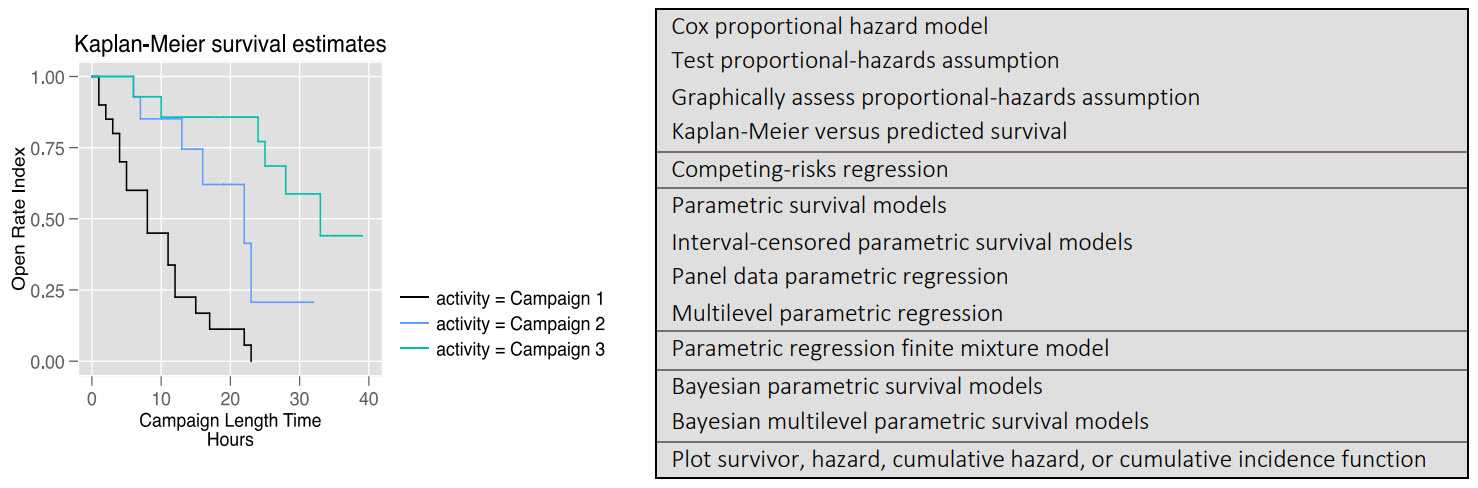The width and height of the screenshot is (1478, 488).
Task: Choose Bayesian multilevel parametric survival models
Action: click(910, 422)
